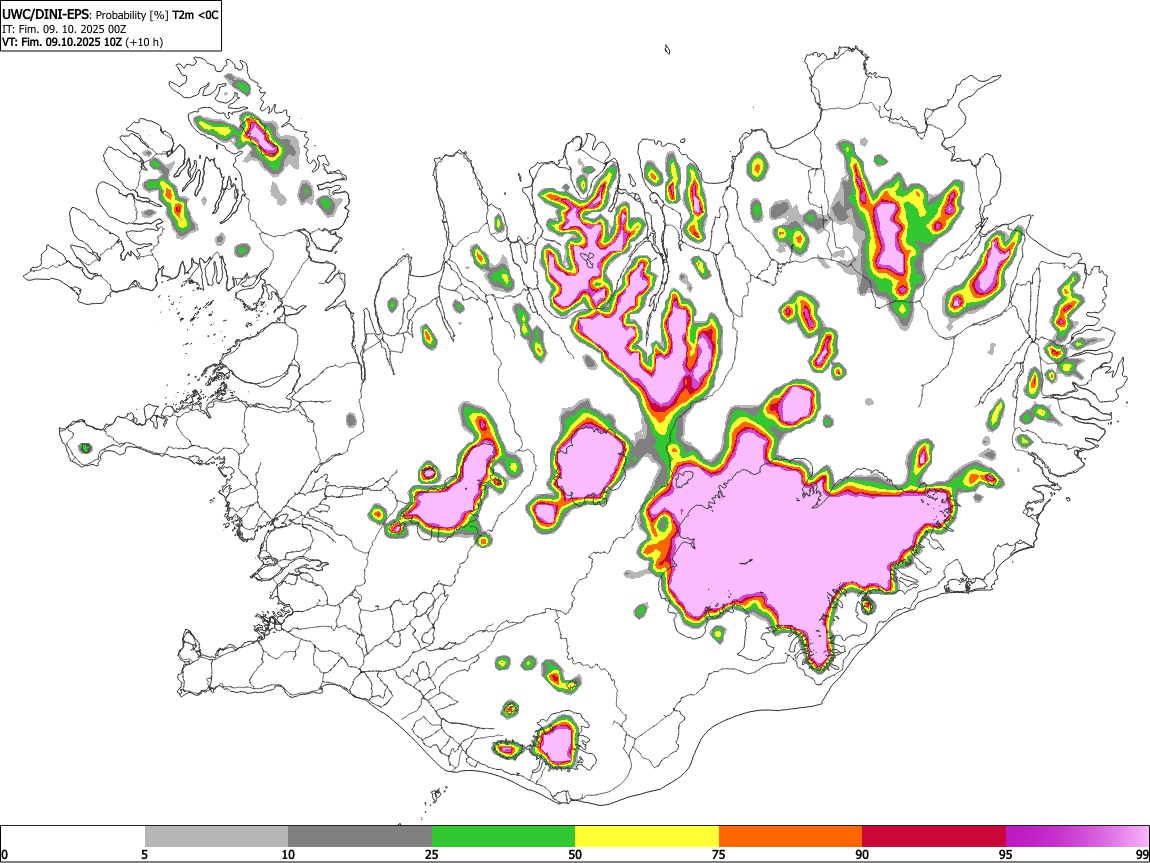1150x863 pixels.
Task: Click the legend tick label '10'
Action: pyautogui.click(x=288, y=855)
